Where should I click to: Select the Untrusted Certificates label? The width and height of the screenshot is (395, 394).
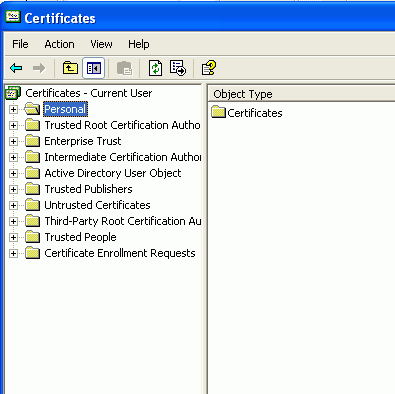[x=97, y=205]
